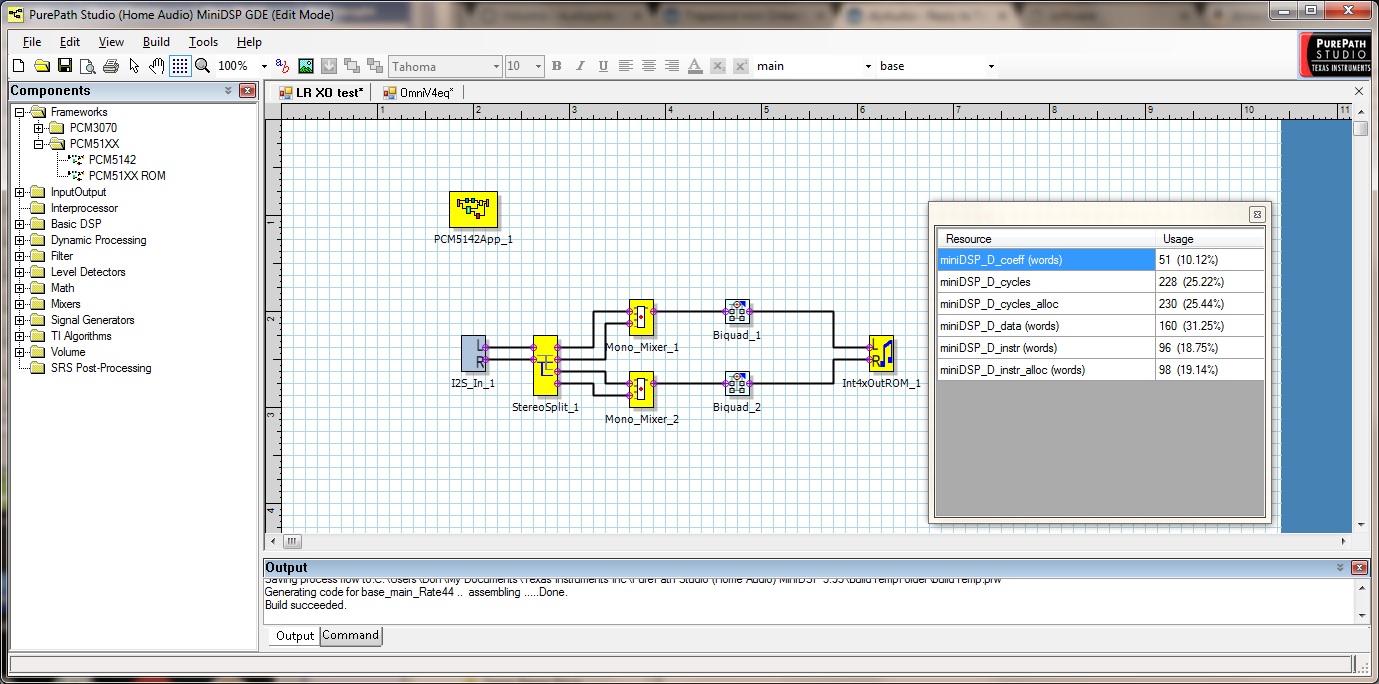
Task: Collapse the PCM51XX tree node
Action: [x=39, y=144]
